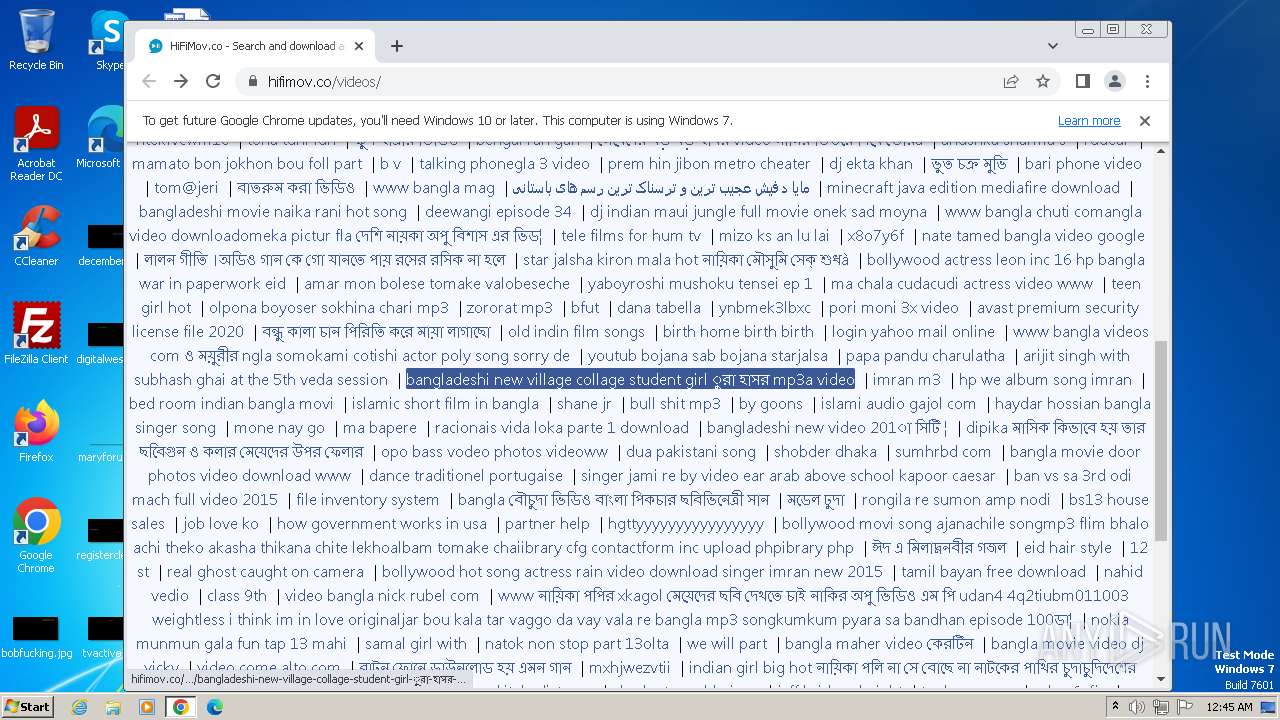Open Recycle Bin desktop icon
The width and height of the screenshot is (1280, 720).
coord(36,40)
